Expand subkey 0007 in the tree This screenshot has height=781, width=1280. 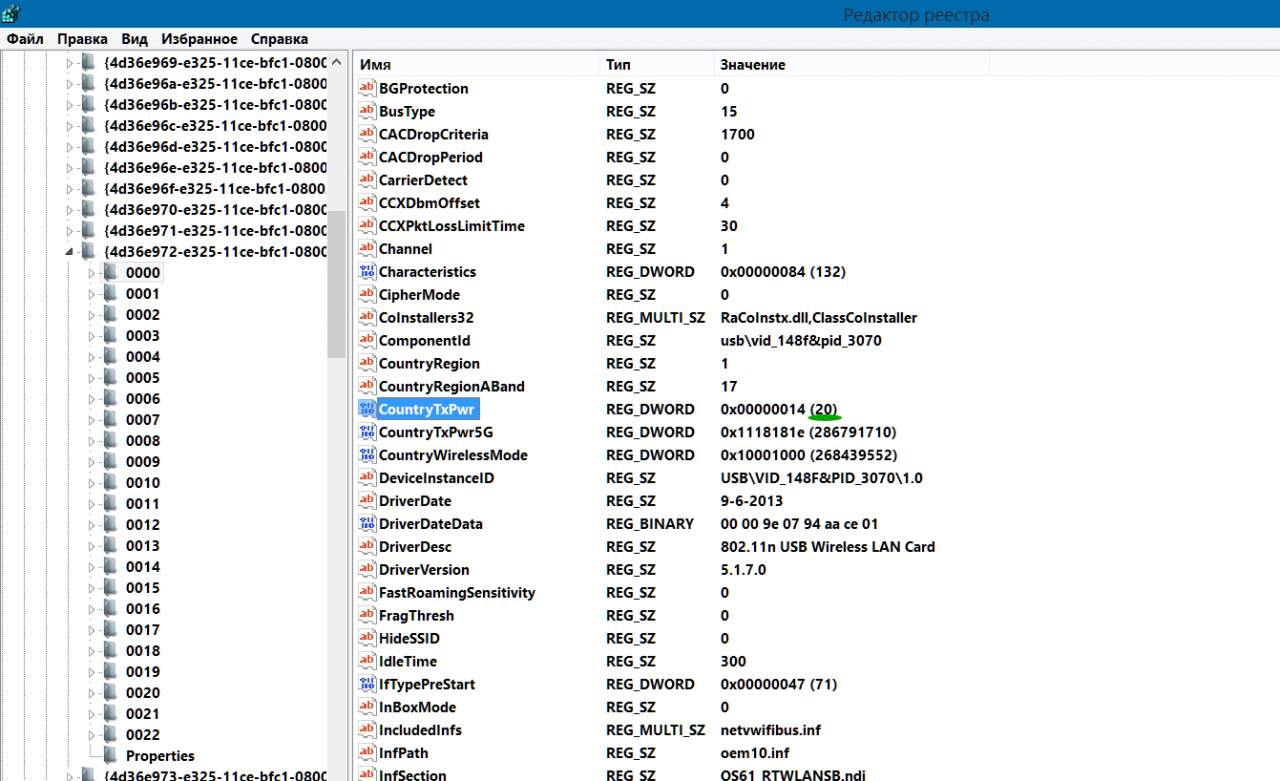92,420
